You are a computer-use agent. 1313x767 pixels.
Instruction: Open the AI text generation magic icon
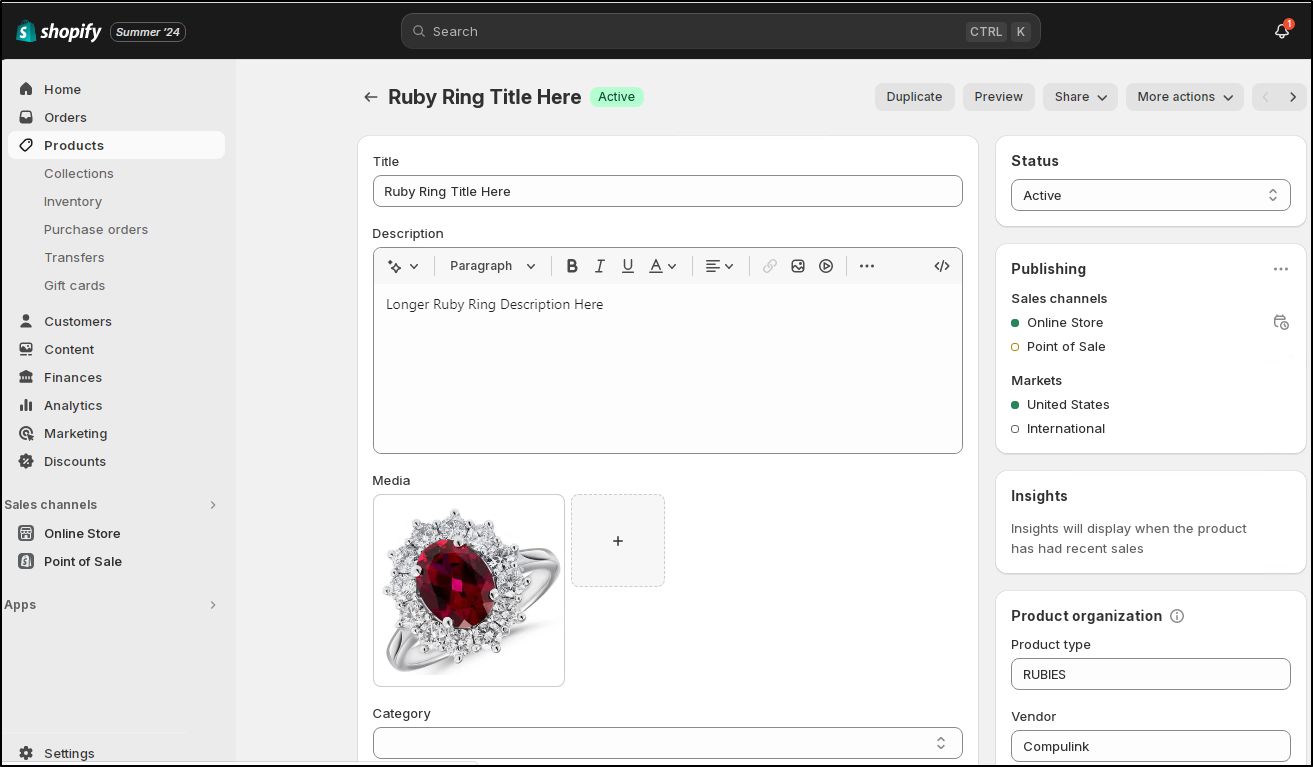[x=403, y=266]
